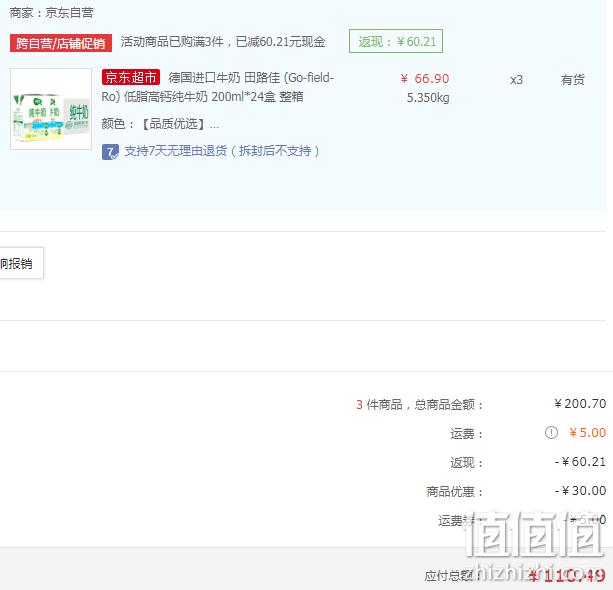Click the partially visible 报销 button
Screen dimensions: 613x590
20,263
